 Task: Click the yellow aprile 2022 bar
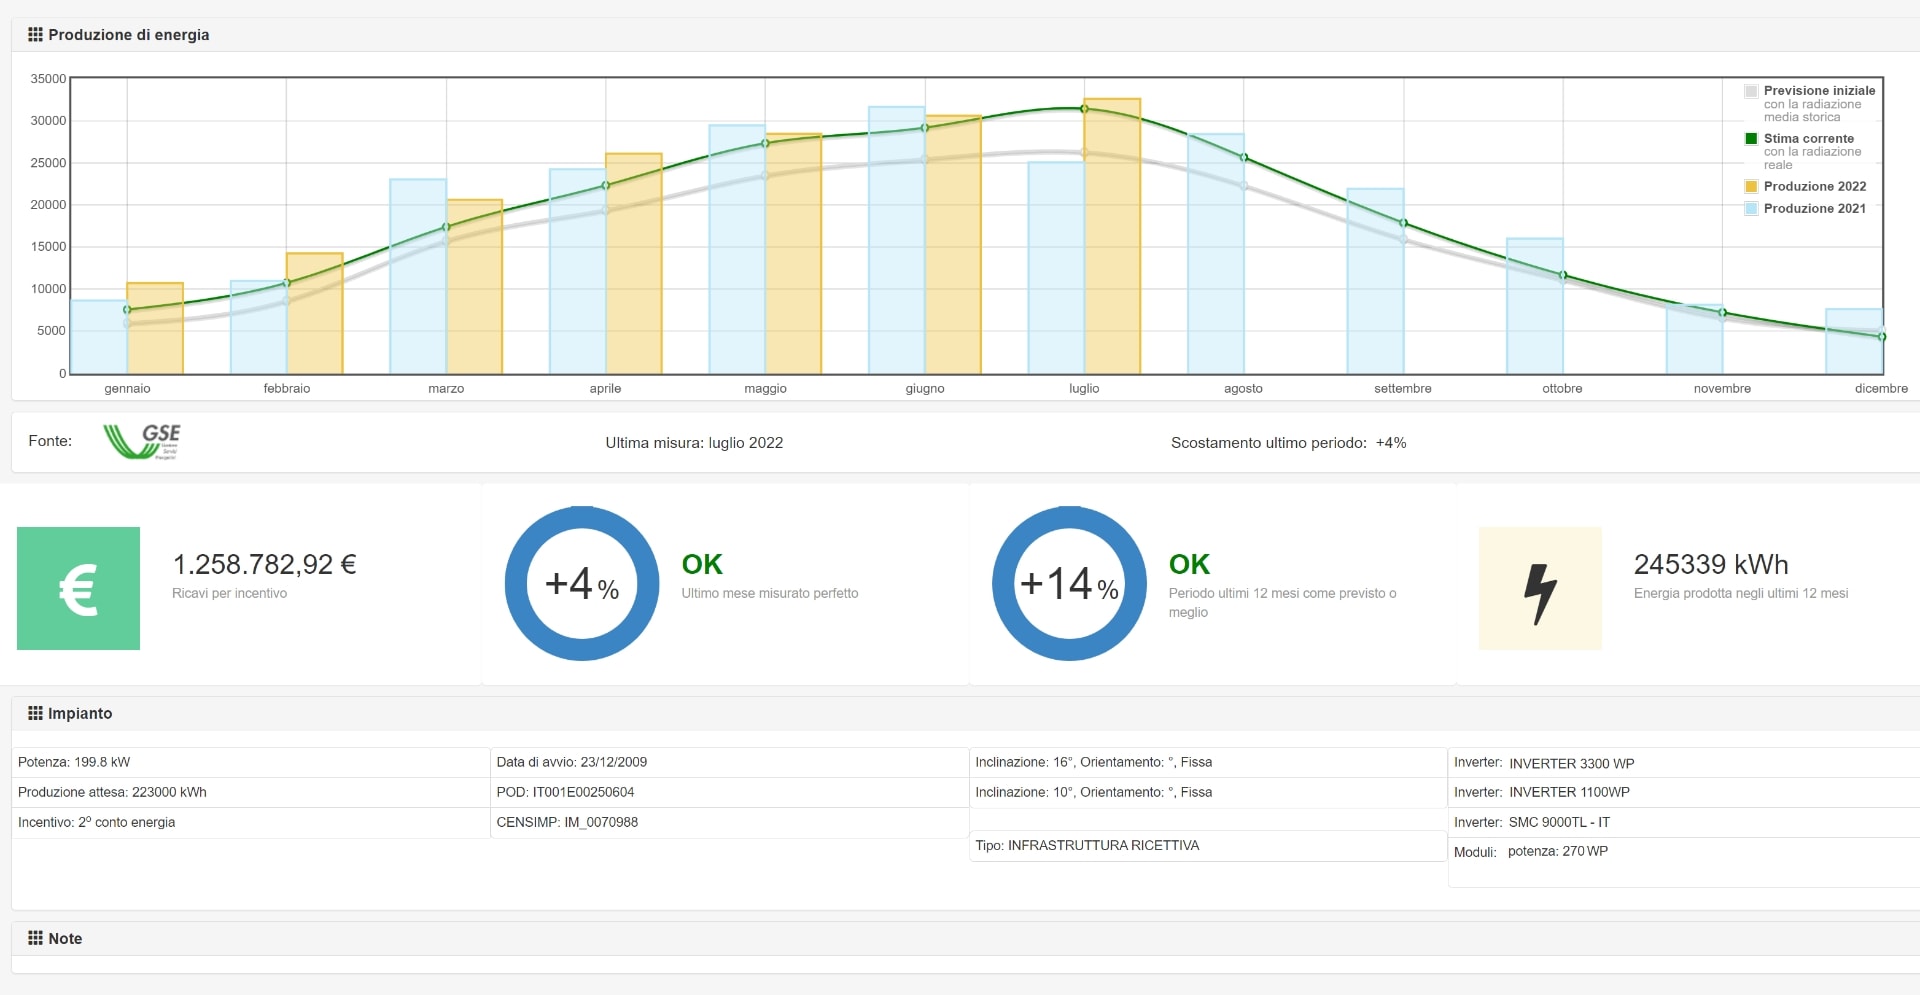pos(634,264)
